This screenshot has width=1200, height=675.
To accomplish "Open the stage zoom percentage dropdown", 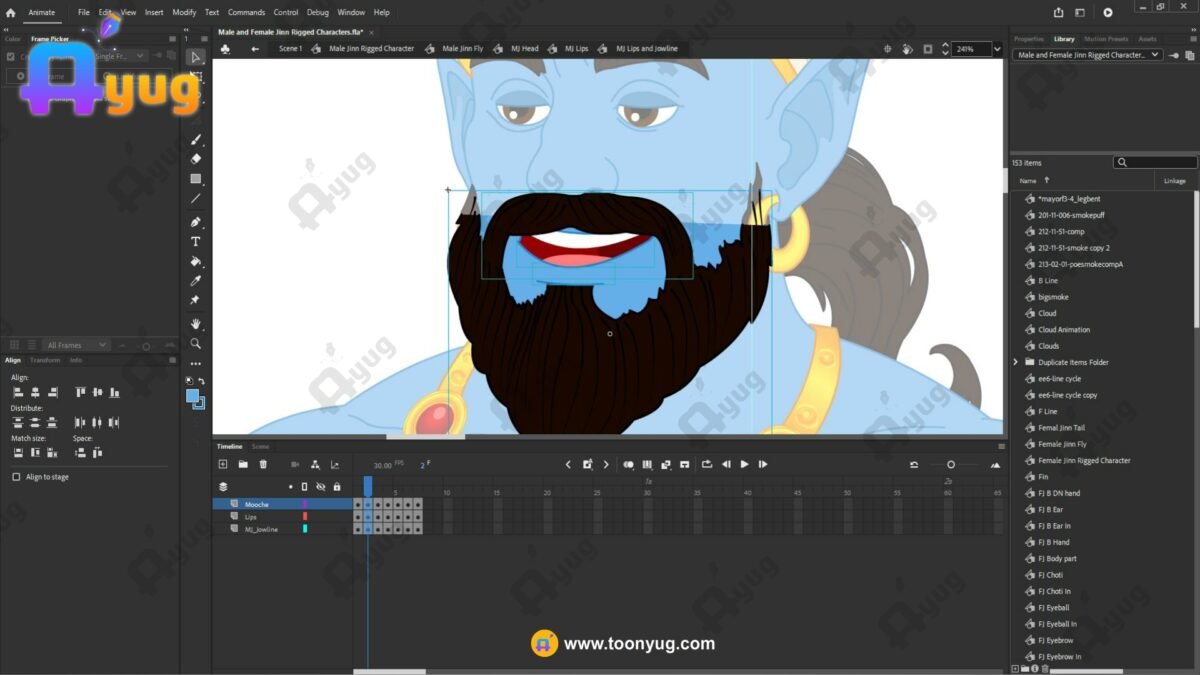I will pos(996,49).
